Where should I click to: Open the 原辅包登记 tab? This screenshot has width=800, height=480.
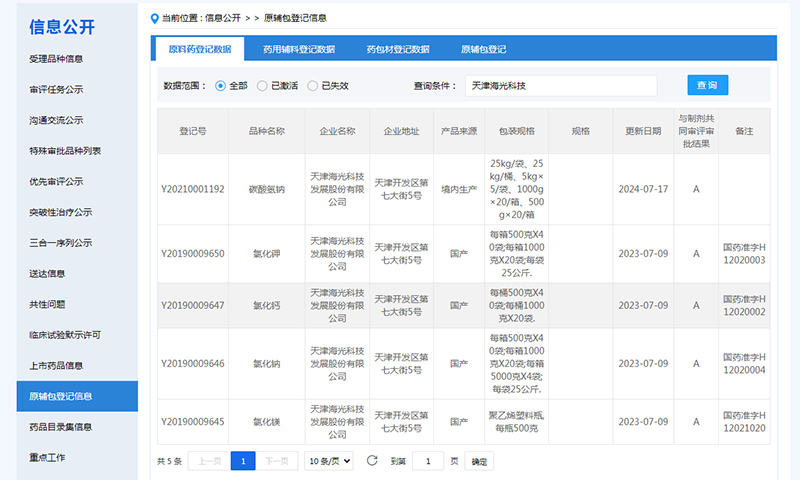pos(483,48)
